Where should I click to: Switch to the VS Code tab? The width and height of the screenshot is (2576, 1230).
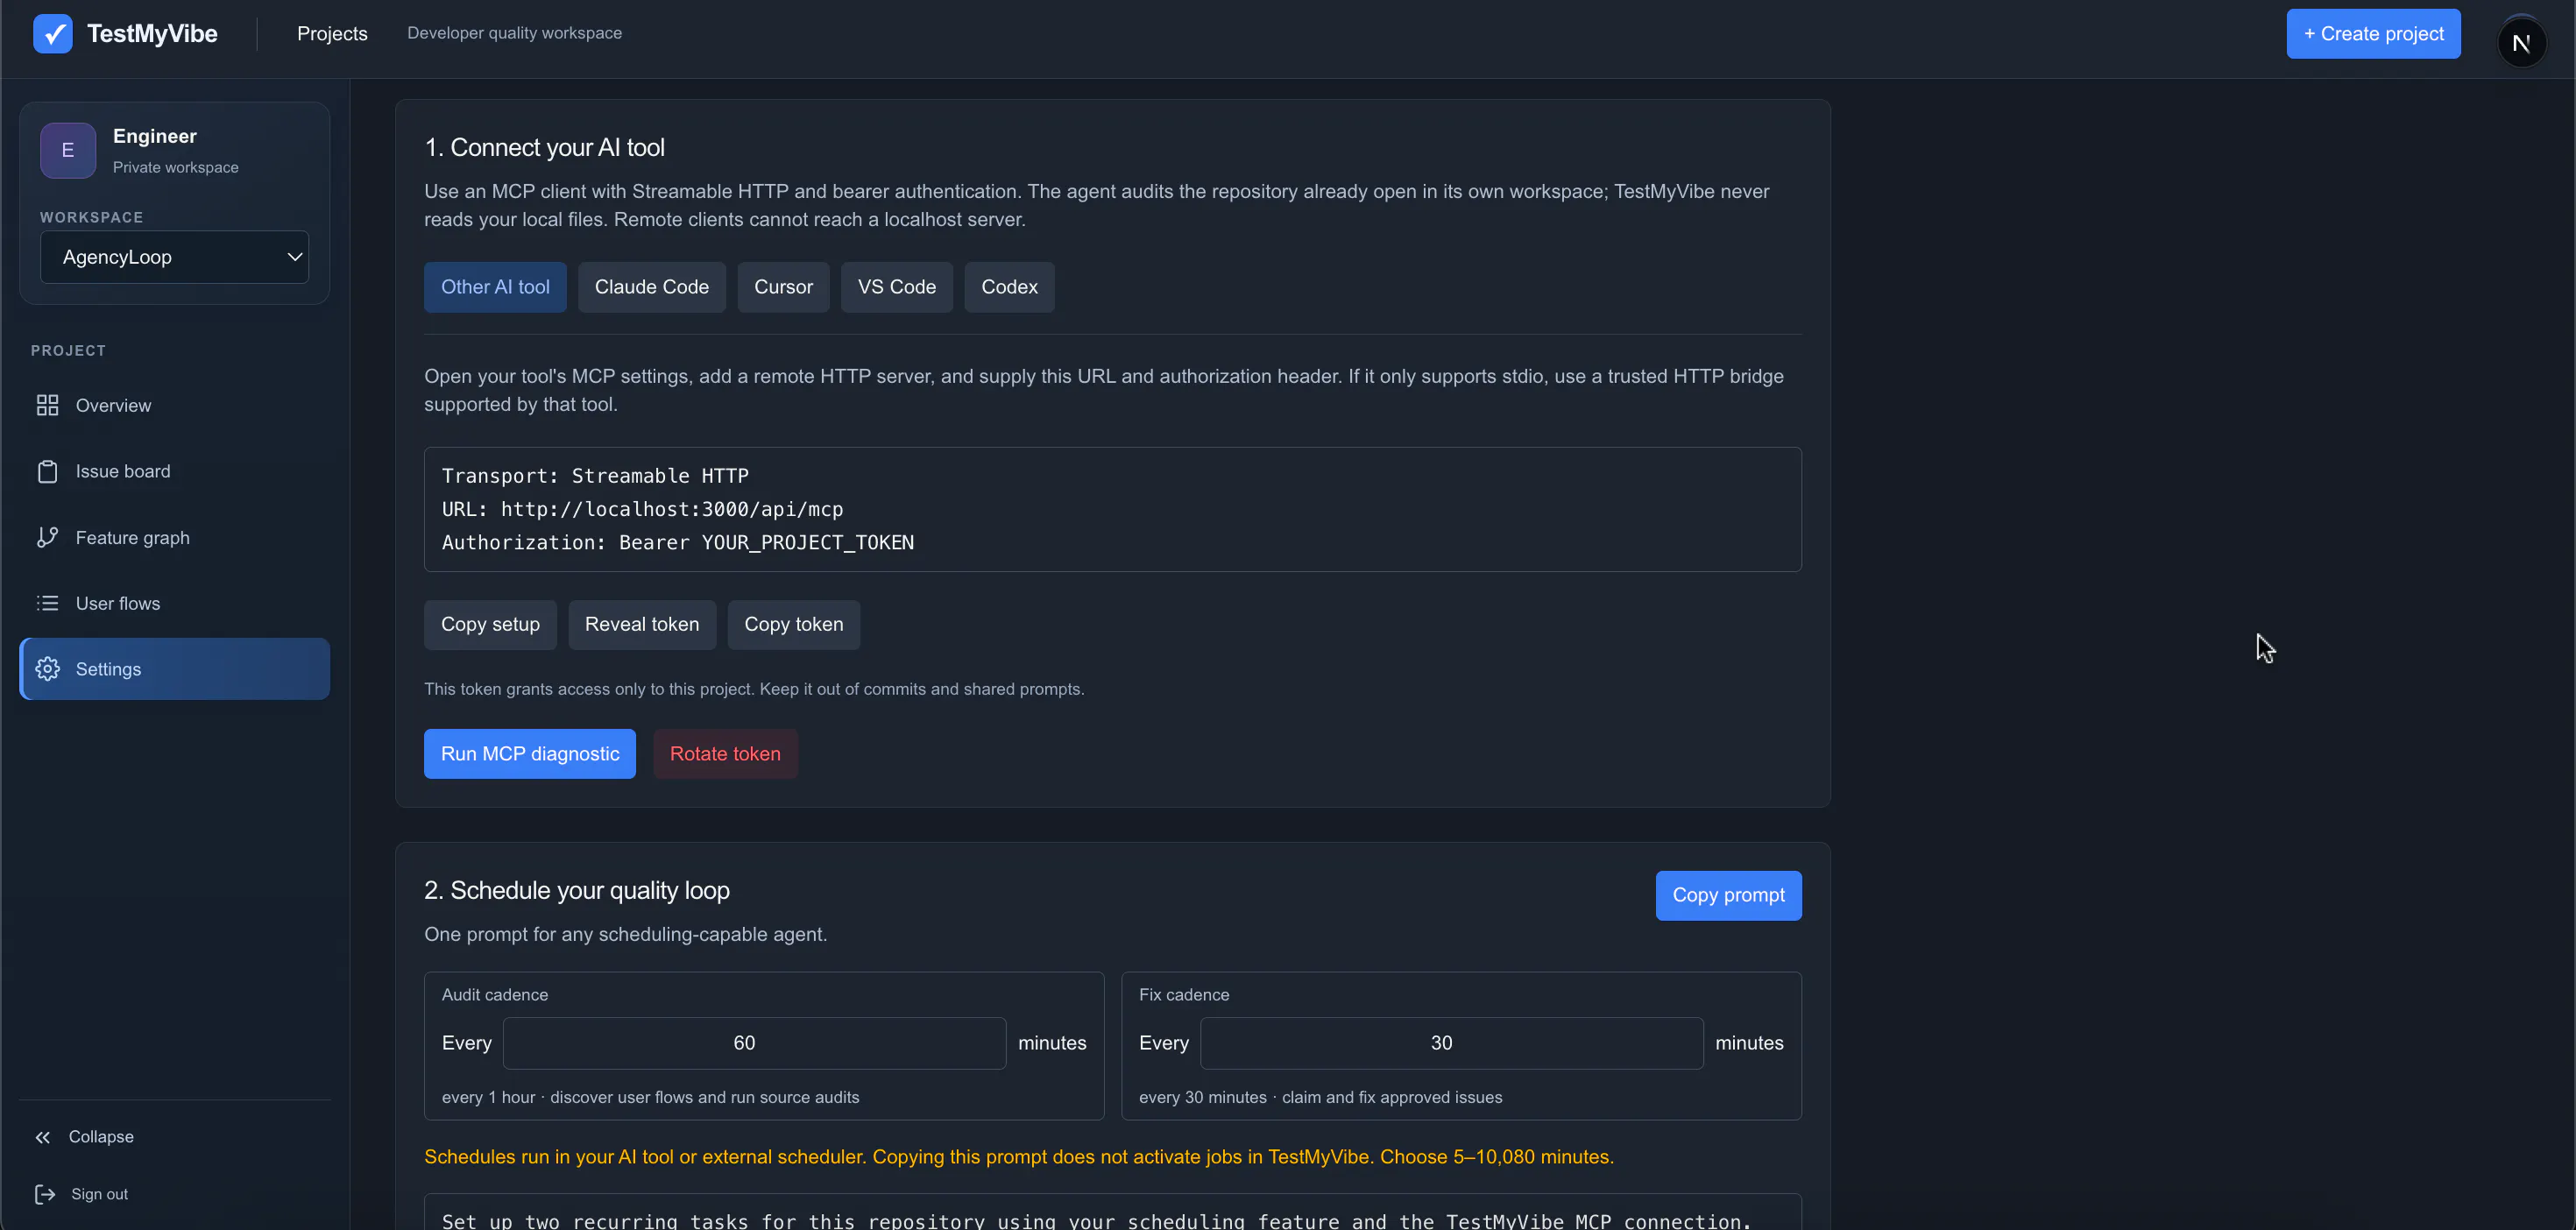(x=897, y=287)
